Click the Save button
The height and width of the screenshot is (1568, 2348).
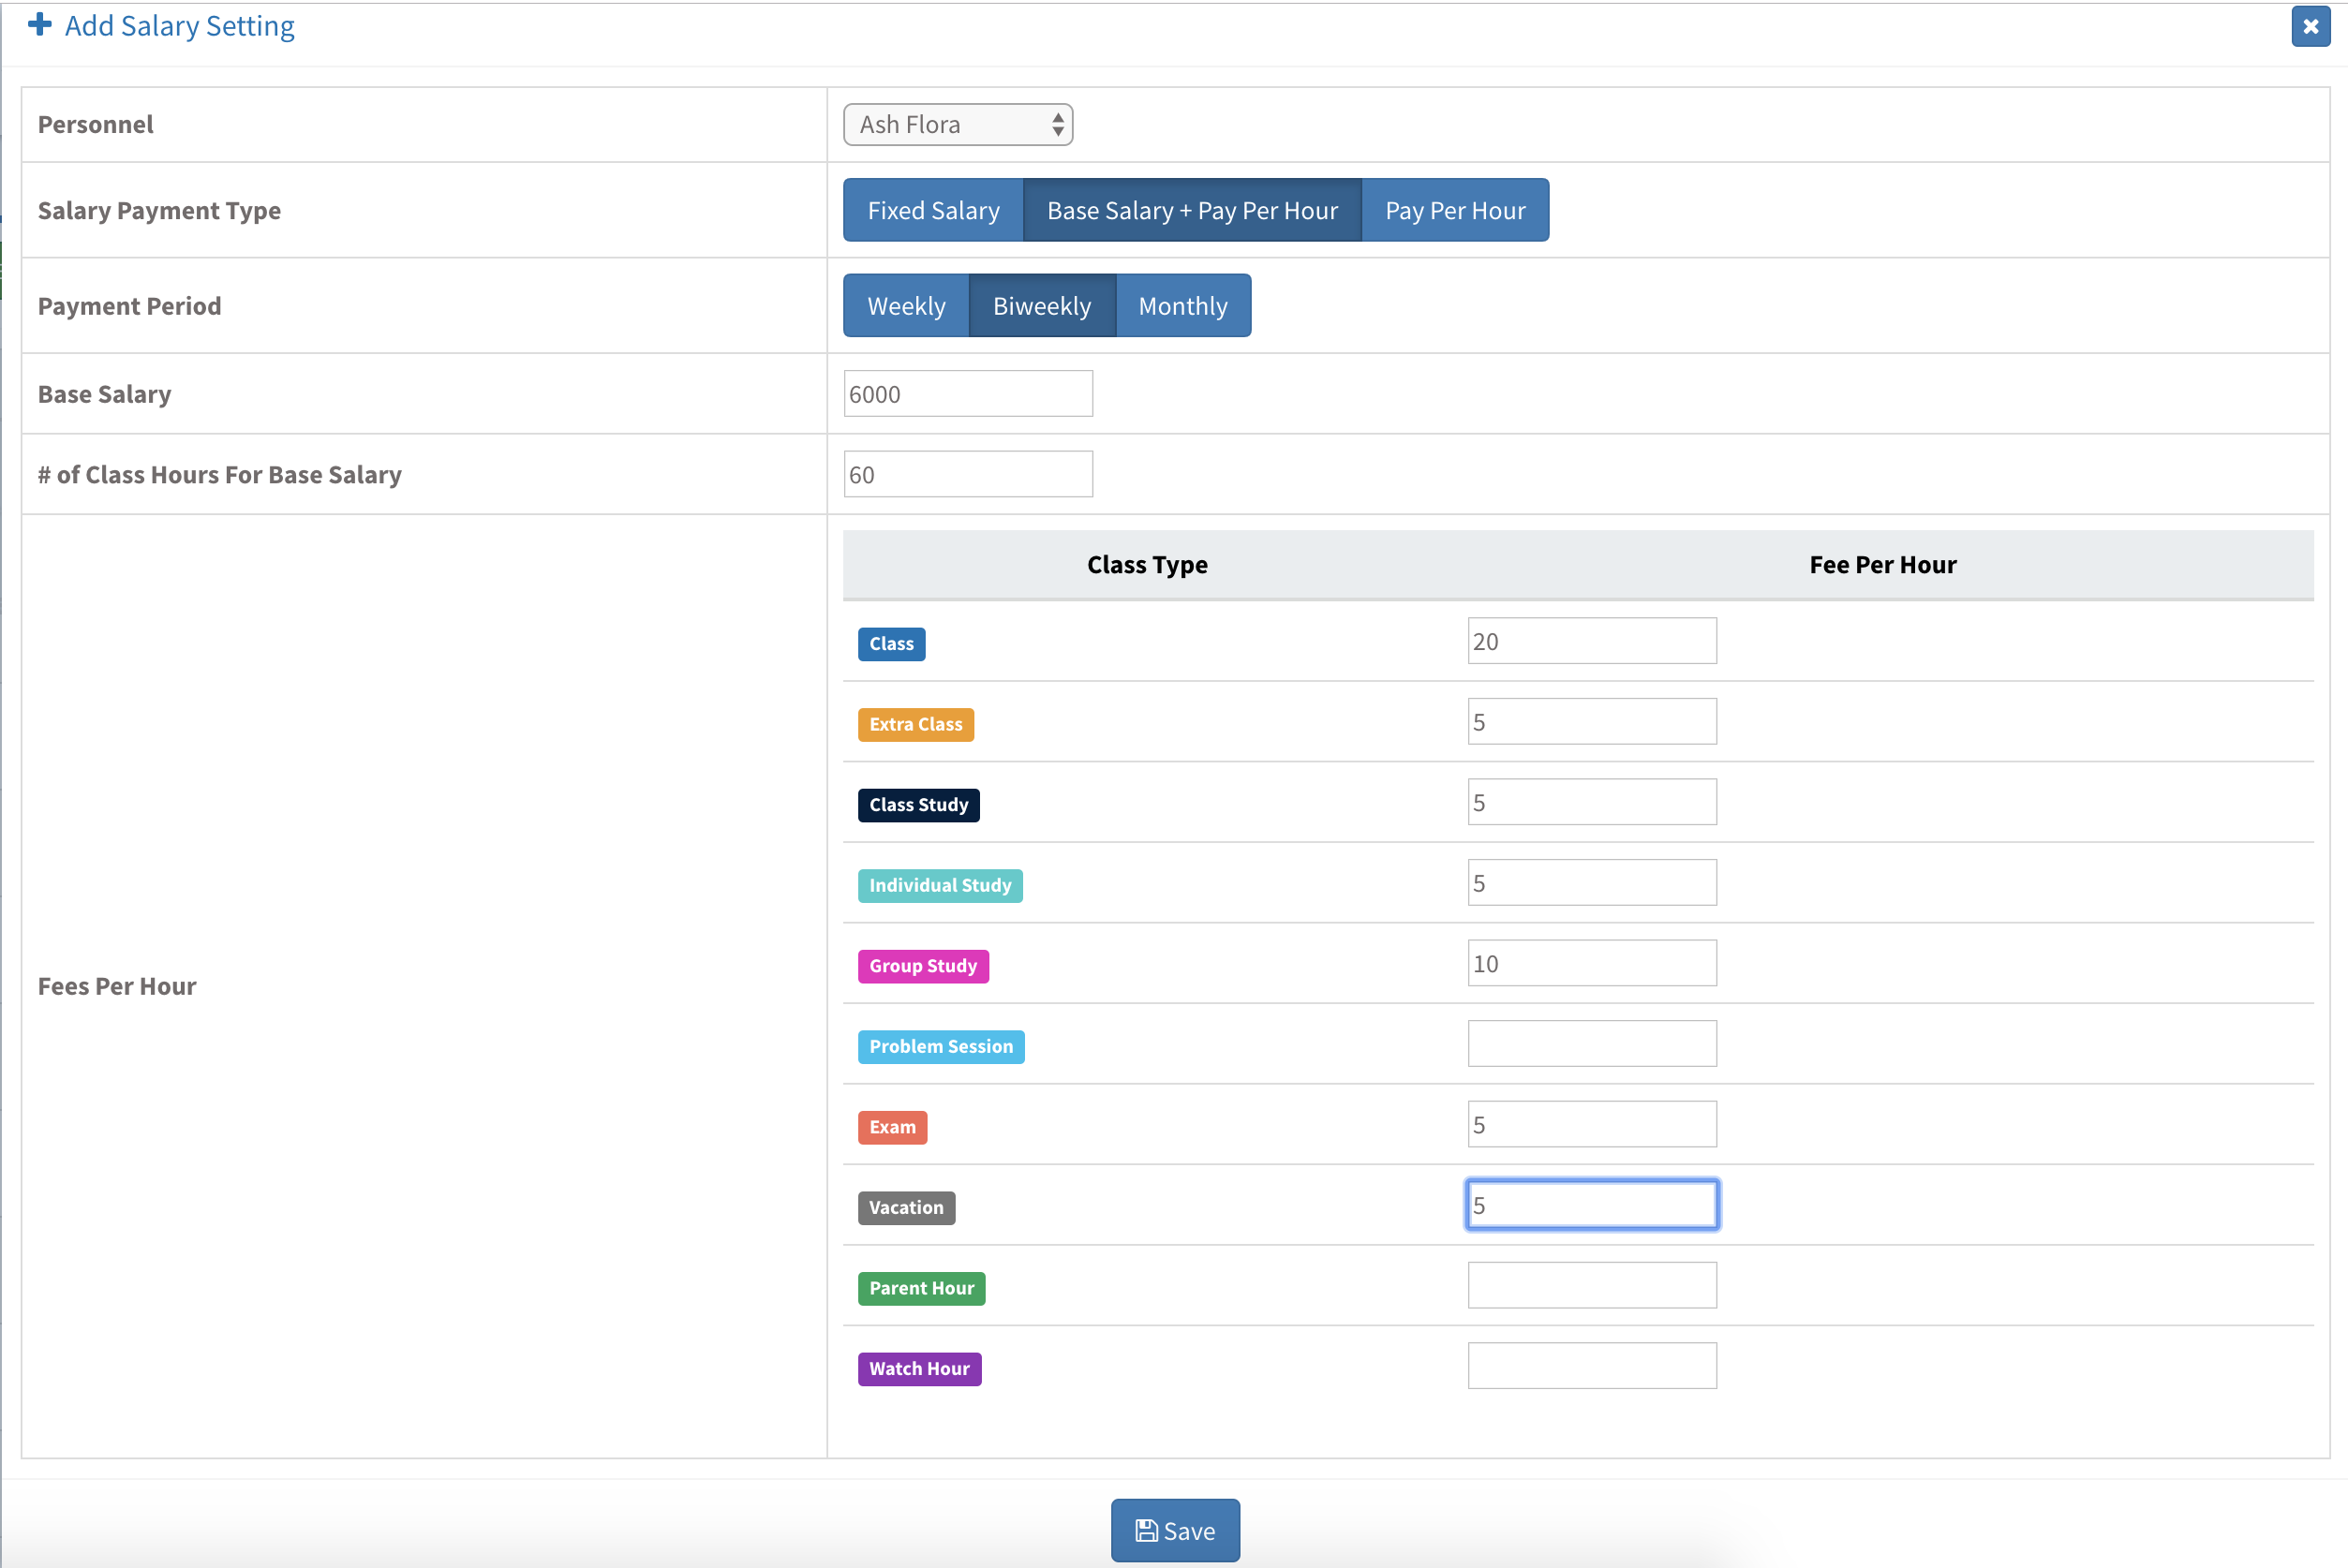pyautogui.click(x=1174, y=1530)
